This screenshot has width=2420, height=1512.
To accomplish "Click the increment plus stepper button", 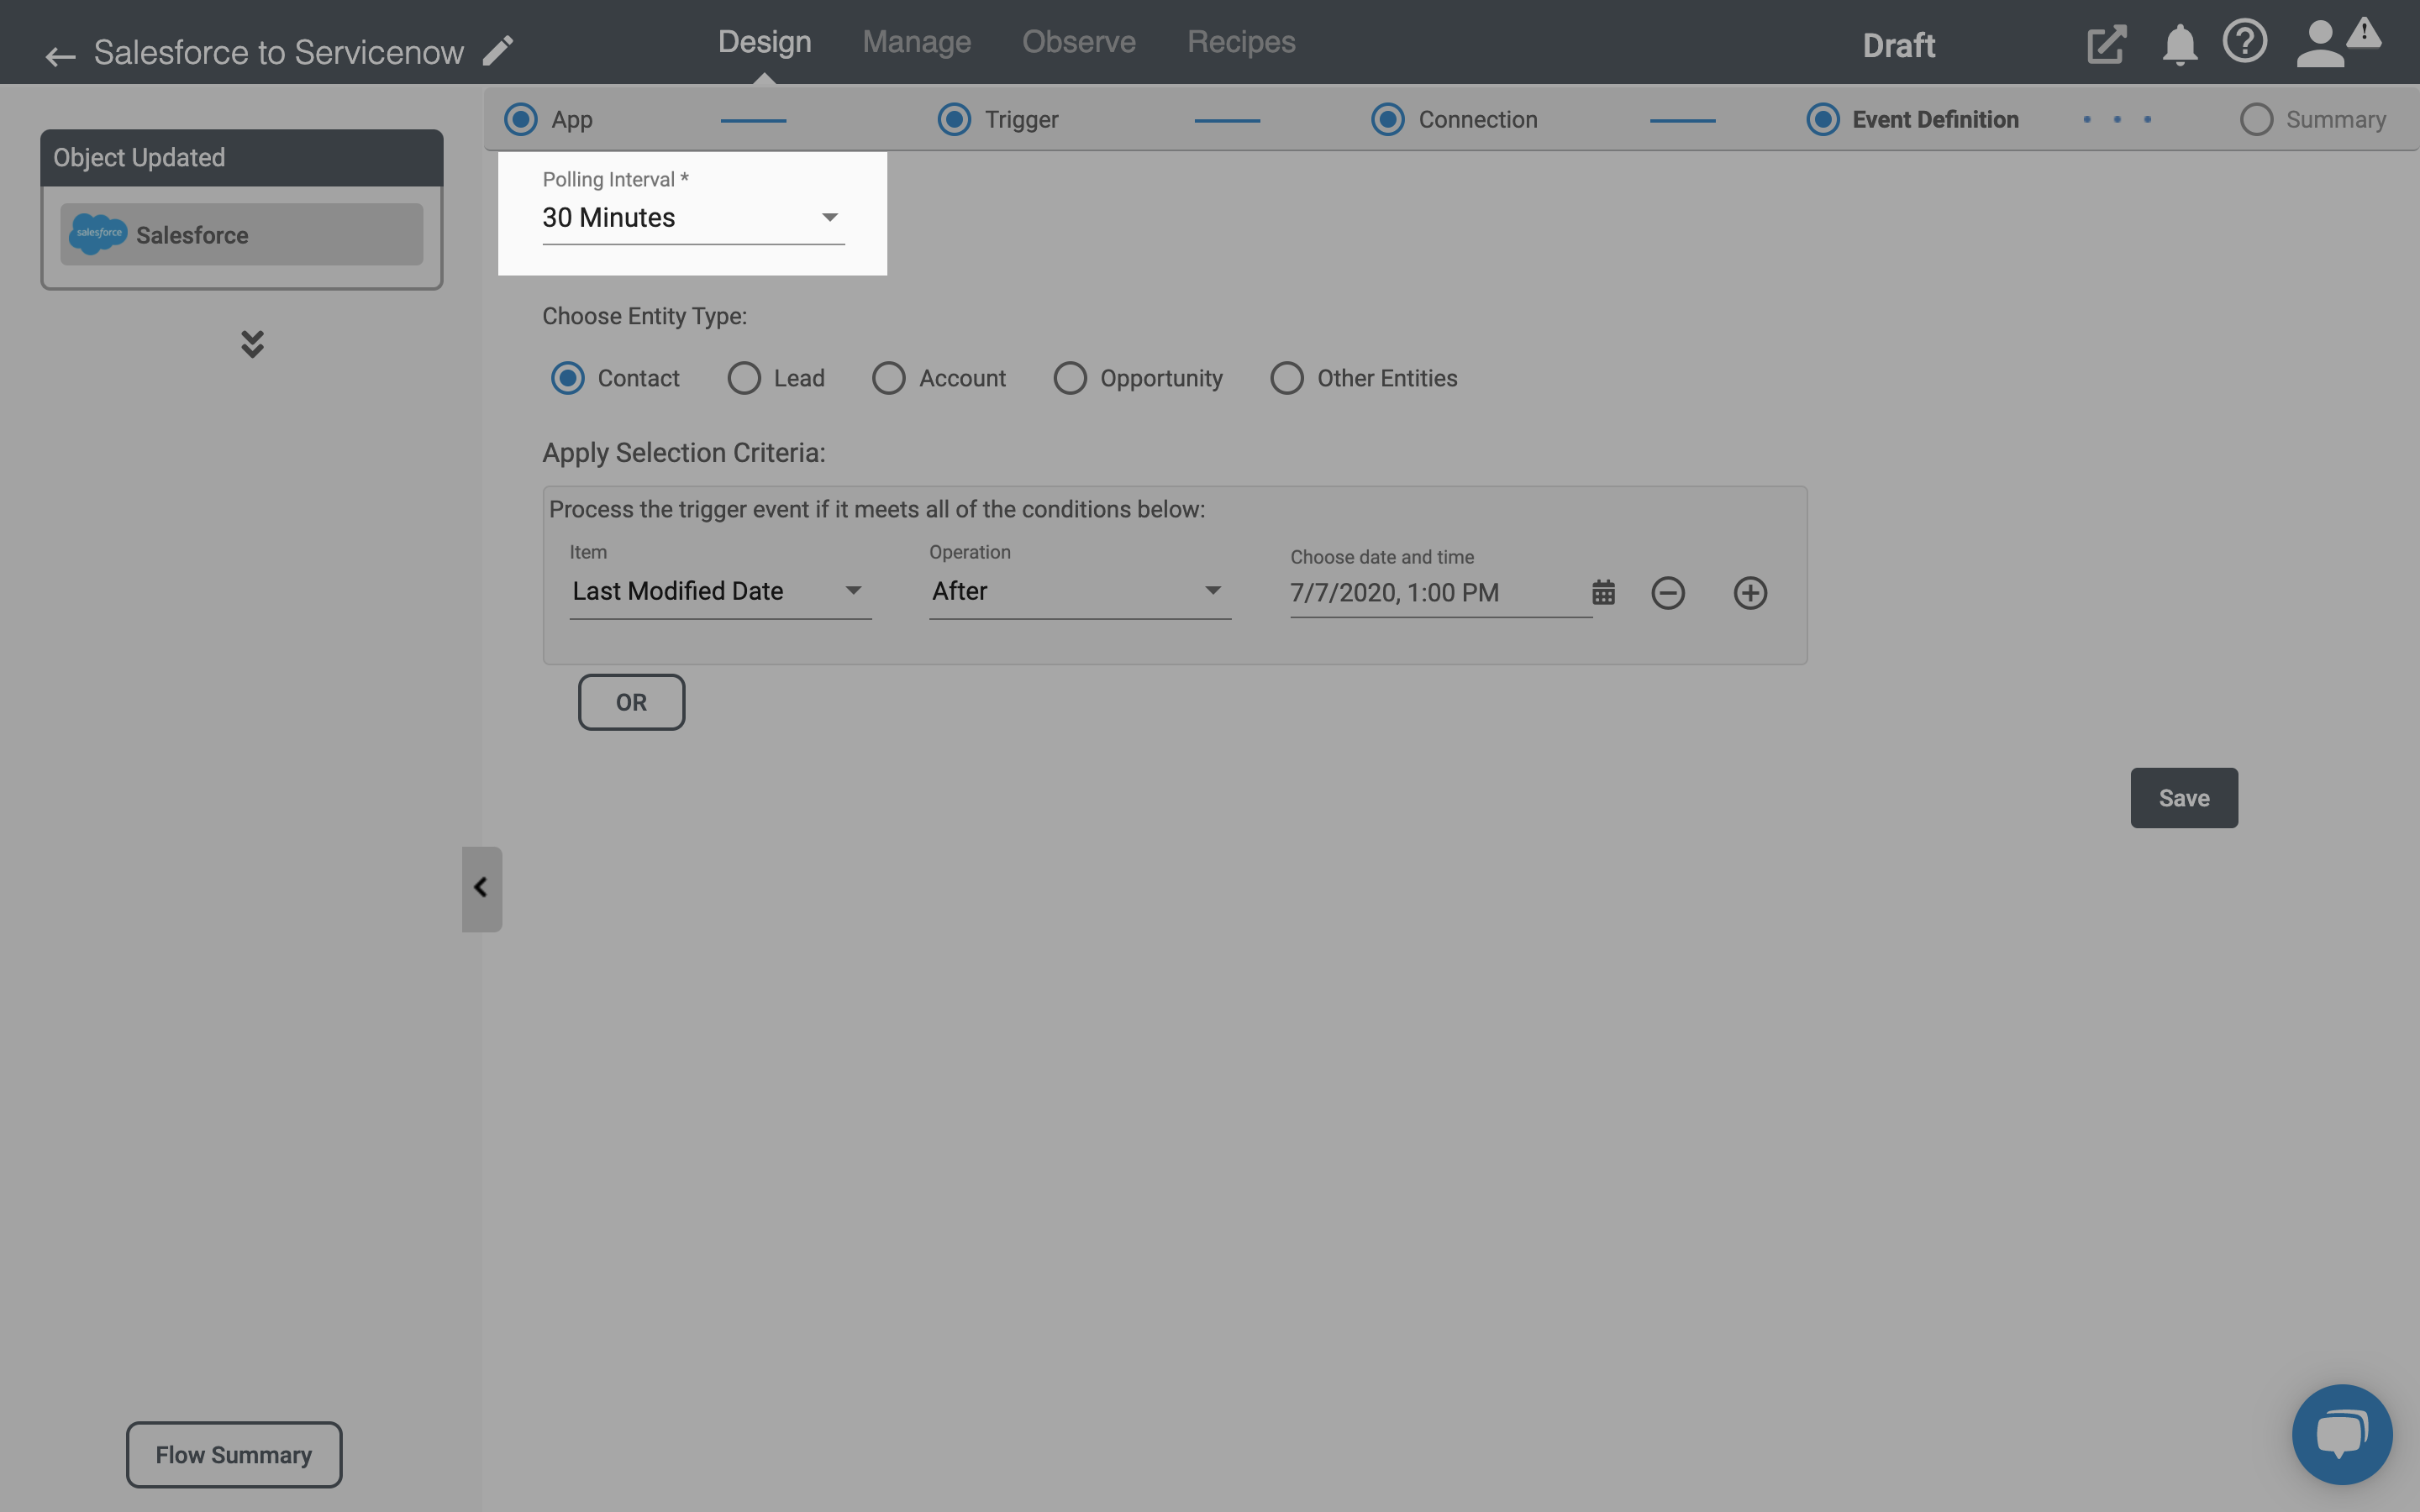I will 1749,592.
